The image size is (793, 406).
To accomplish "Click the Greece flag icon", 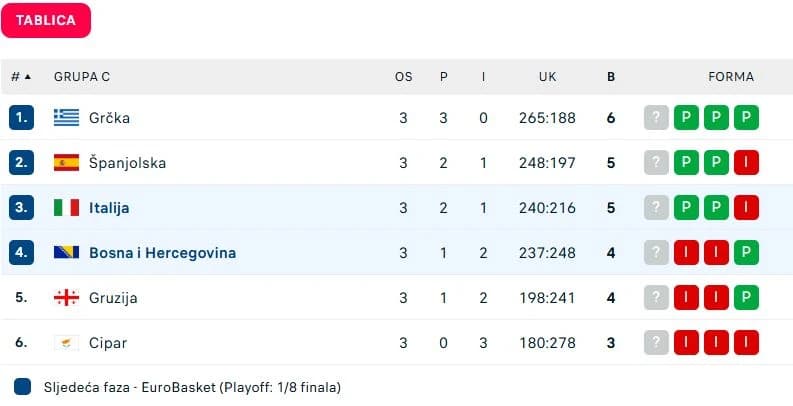I will pyautogui.click(x=67, y=118).
